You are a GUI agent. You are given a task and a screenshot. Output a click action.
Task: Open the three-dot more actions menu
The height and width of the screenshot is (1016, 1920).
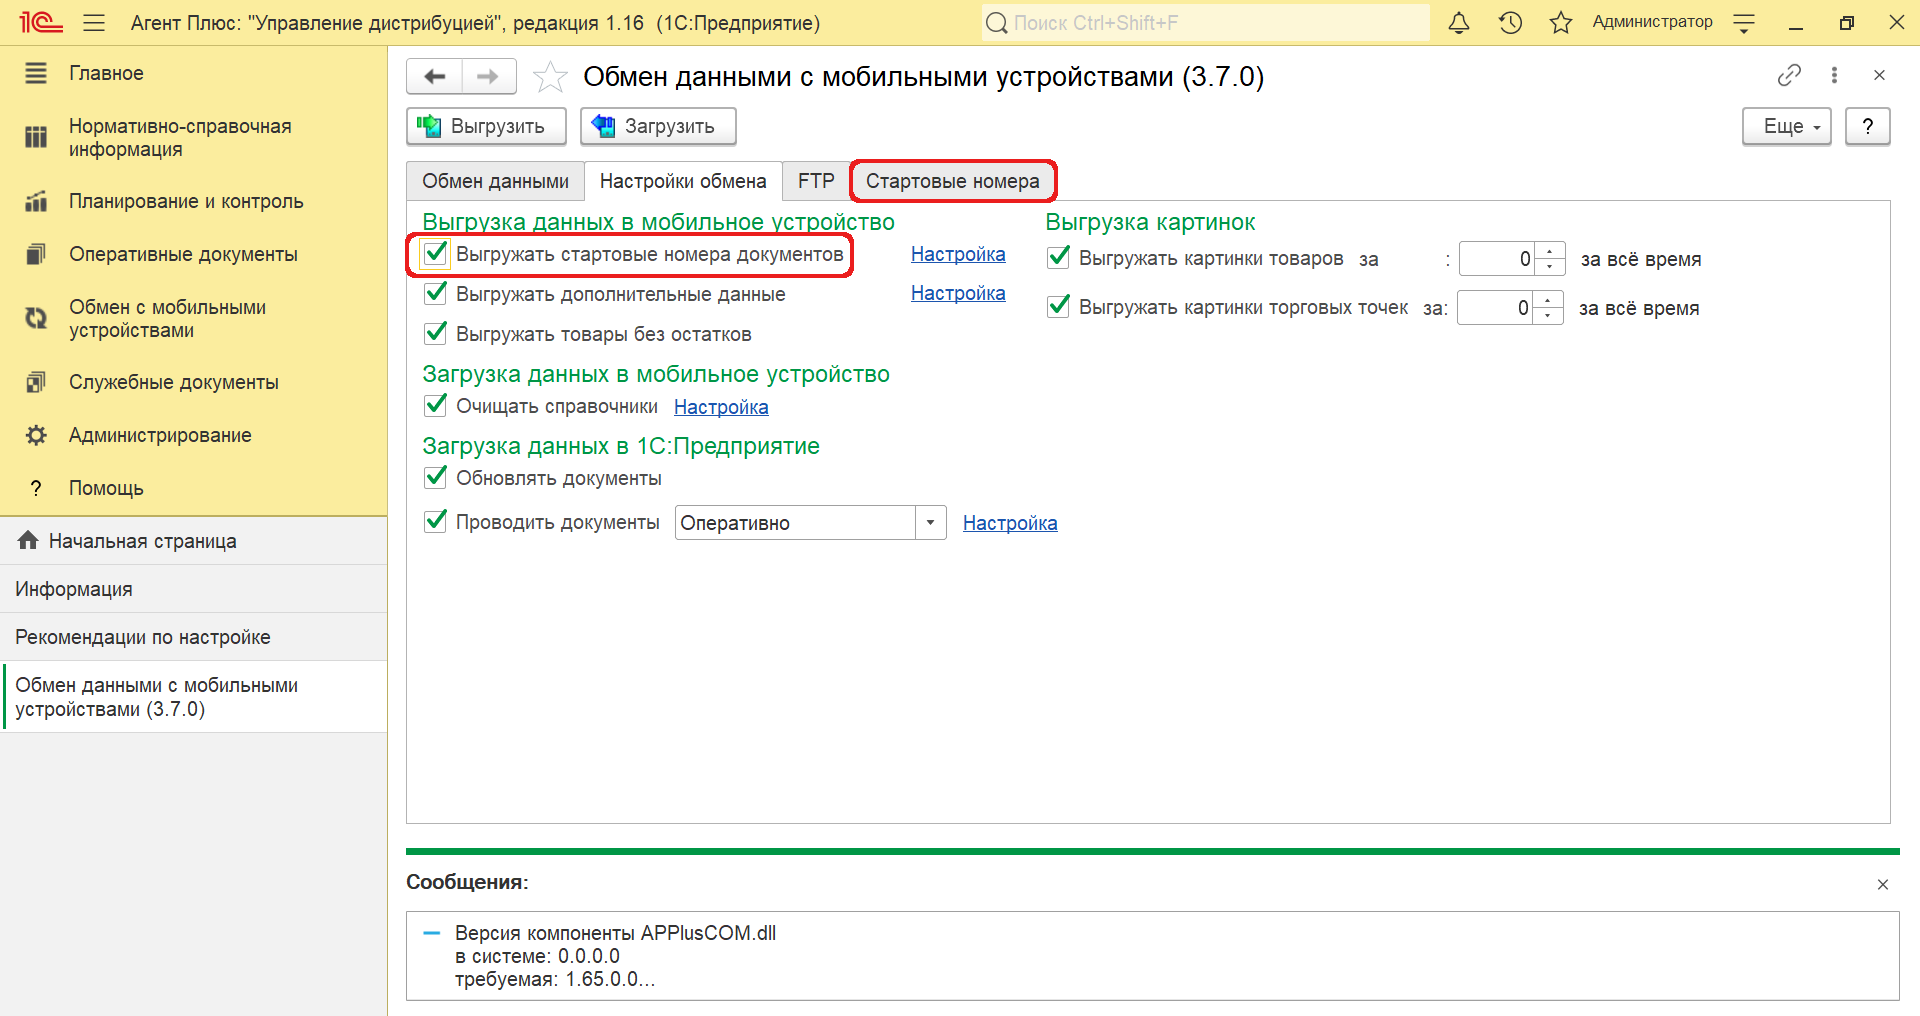[1834, 75]
